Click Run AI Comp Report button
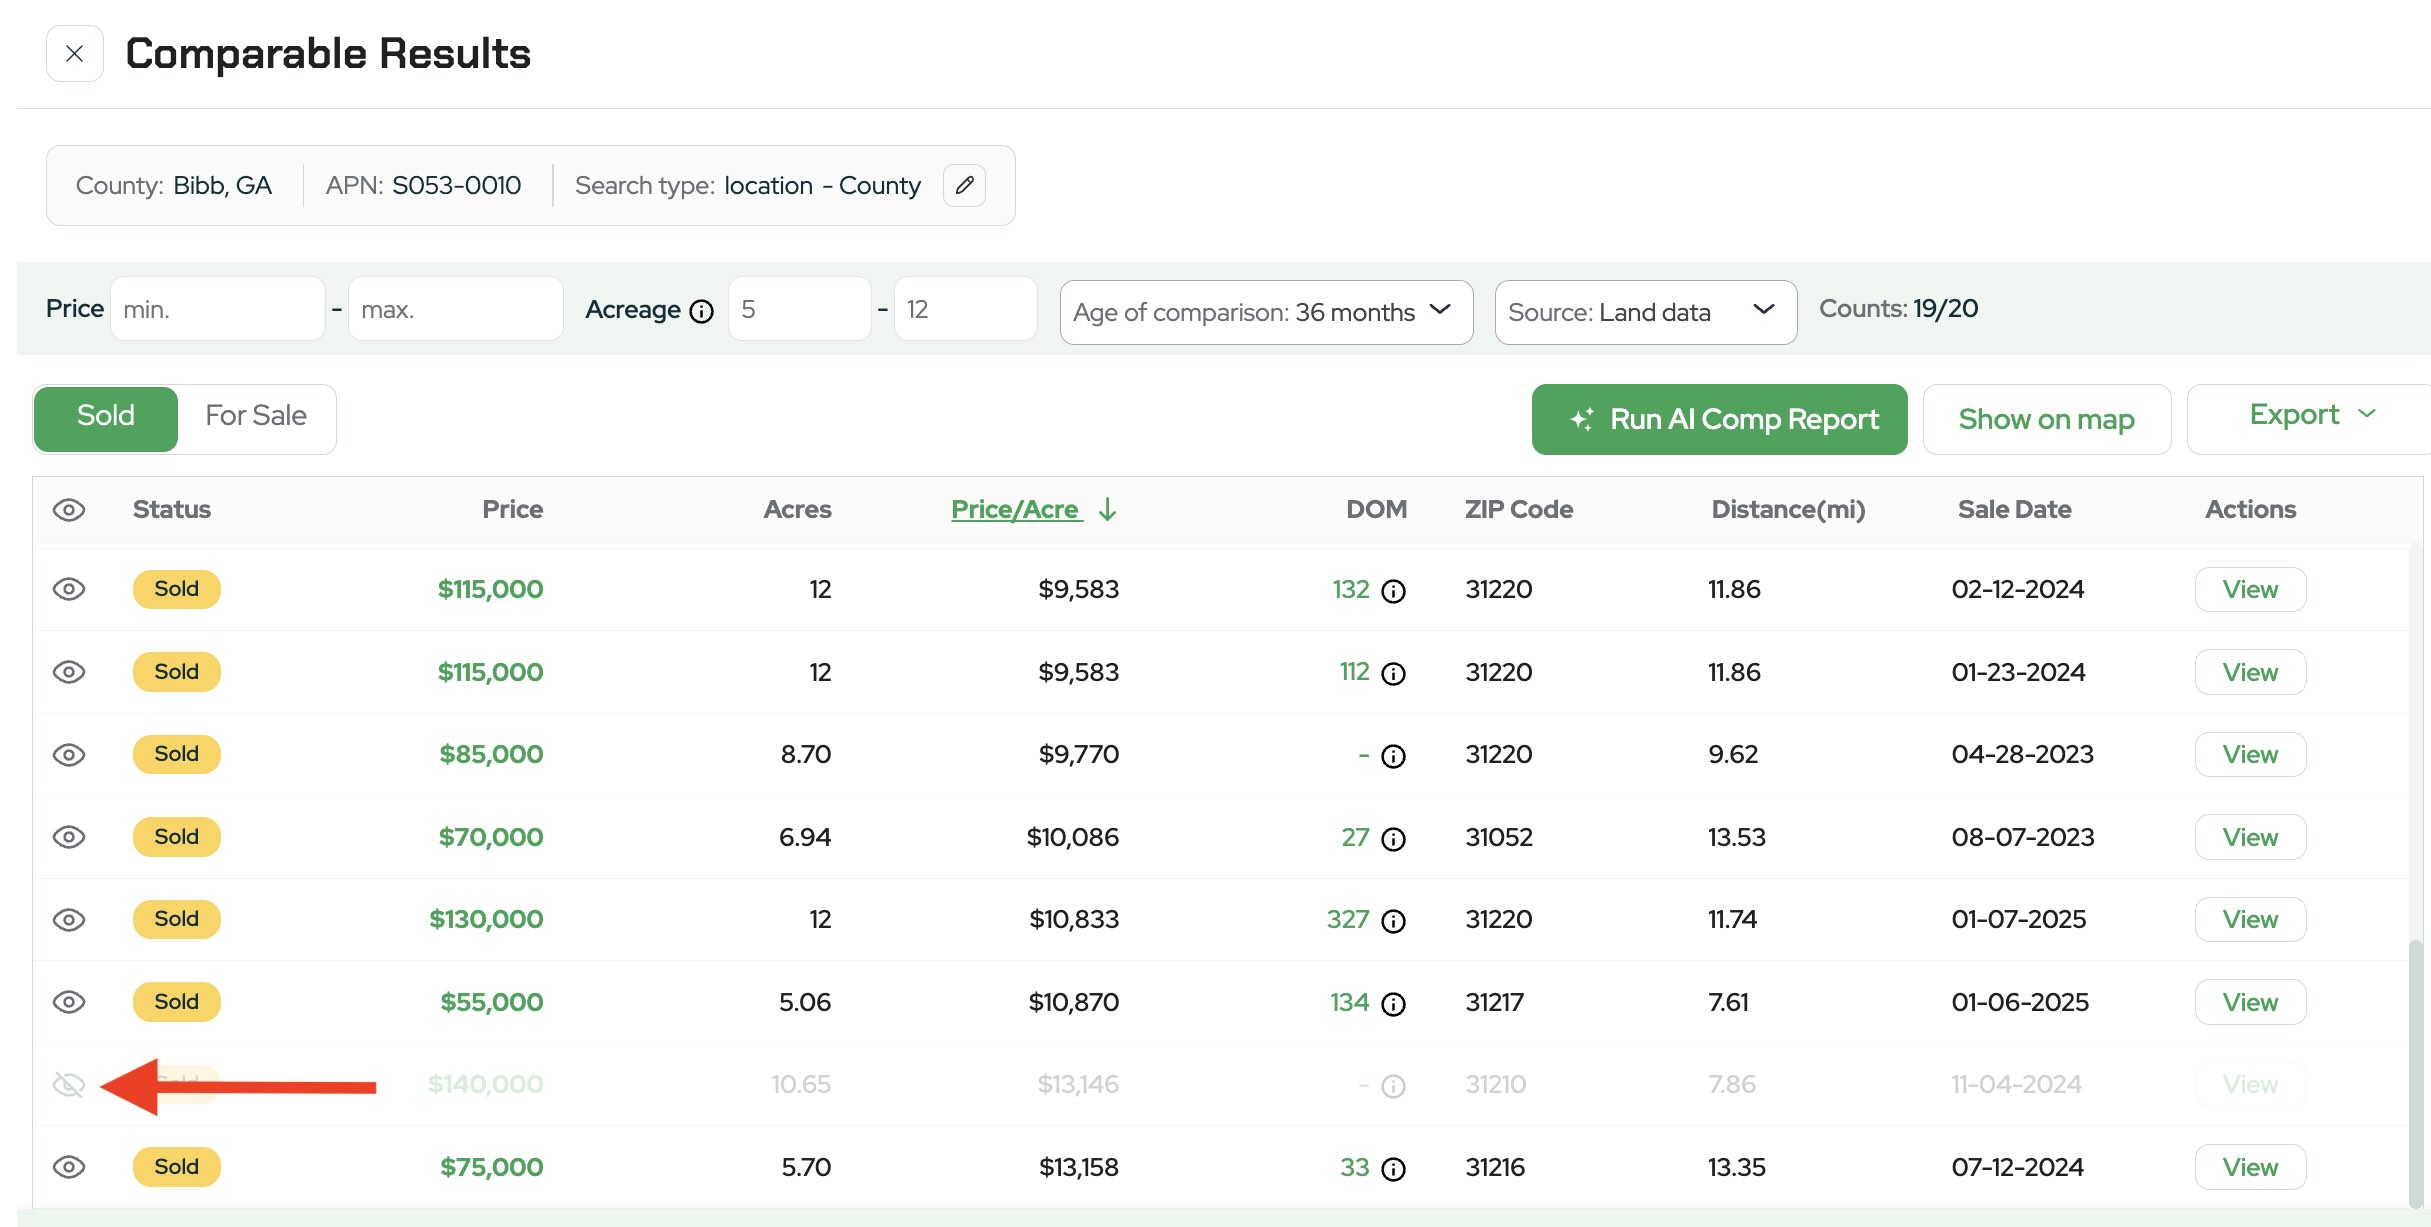This screenshot has height=1227, width=2431. [x=1719, y=419]
